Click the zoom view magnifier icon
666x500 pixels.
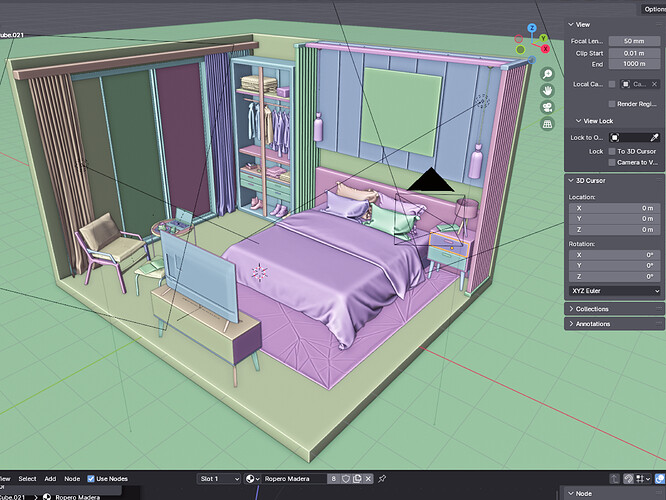tap(547, 74)
